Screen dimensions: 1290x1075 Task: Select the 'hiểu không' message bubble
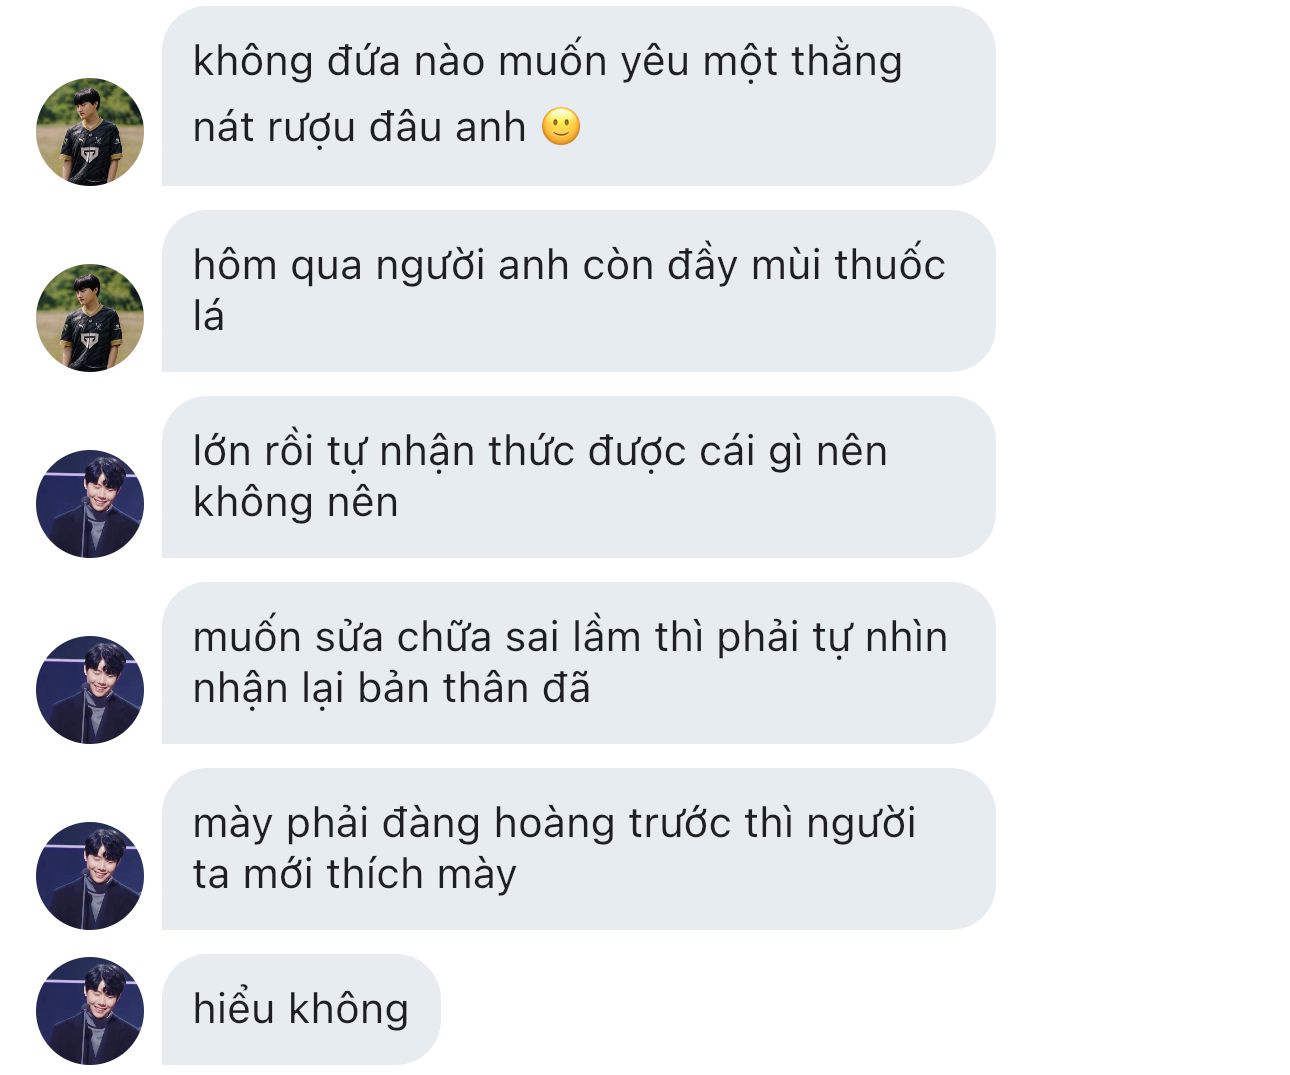[301, 1009]
